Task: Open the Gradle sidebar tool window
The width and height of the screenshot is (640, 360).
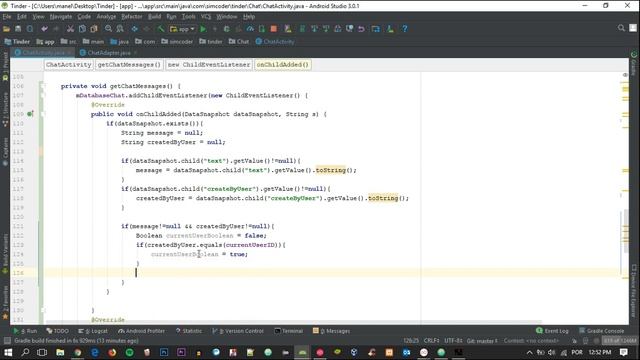Action: pos(634,64)
